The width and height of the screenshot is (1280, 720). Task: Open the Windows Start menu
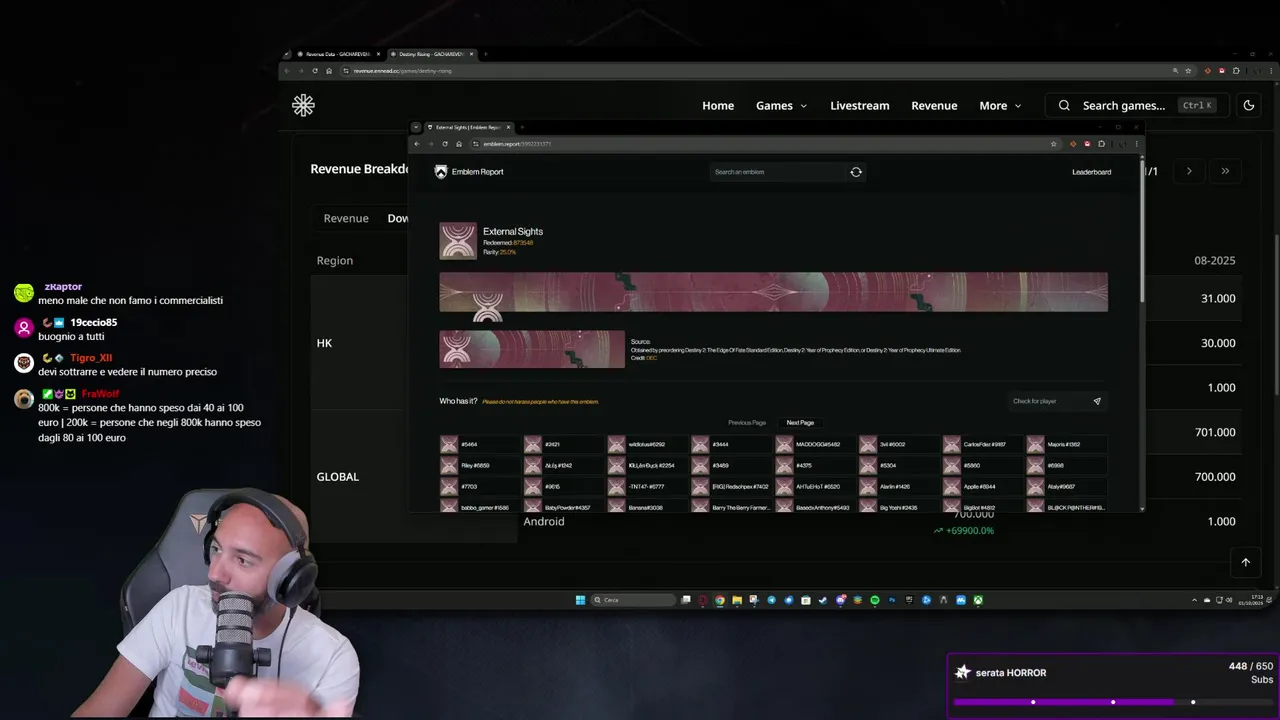pos(580,600)
